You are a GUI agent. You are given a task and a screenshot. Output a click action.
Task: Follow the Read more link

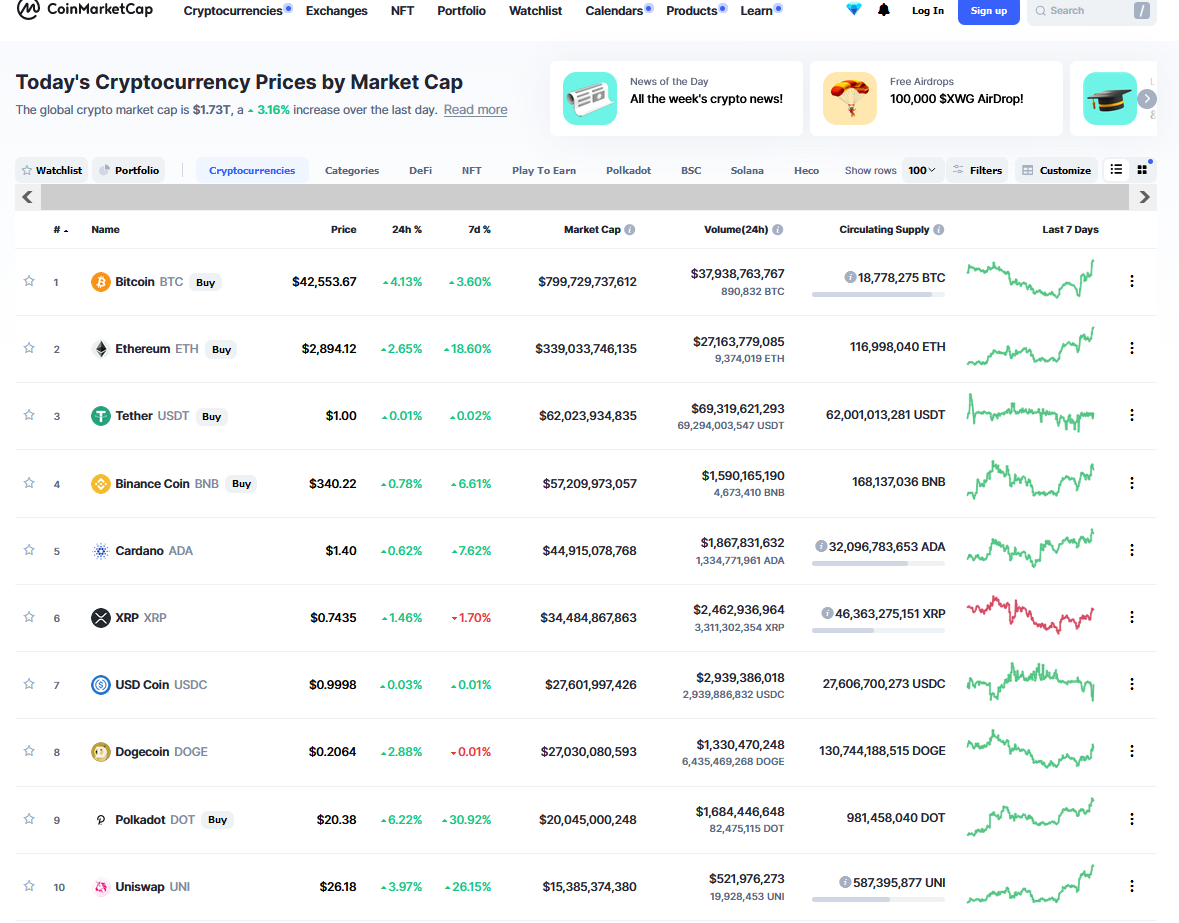click(475, 110)
